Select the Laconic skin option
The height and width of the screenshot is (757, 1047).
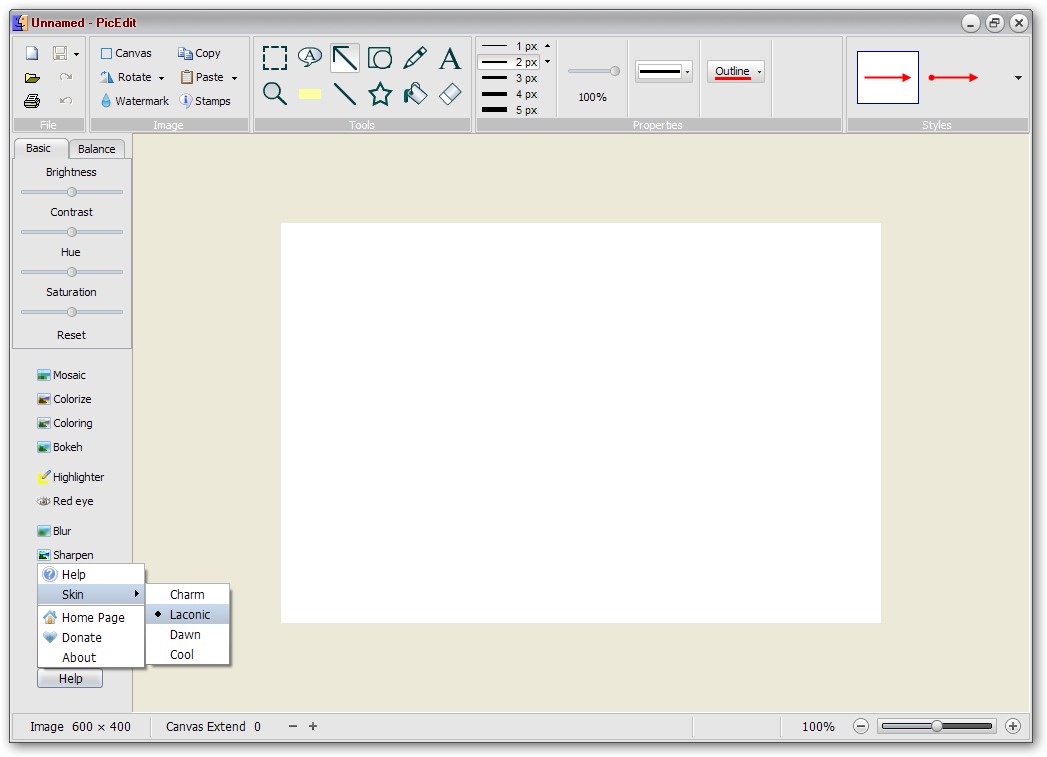coord(188,614)
